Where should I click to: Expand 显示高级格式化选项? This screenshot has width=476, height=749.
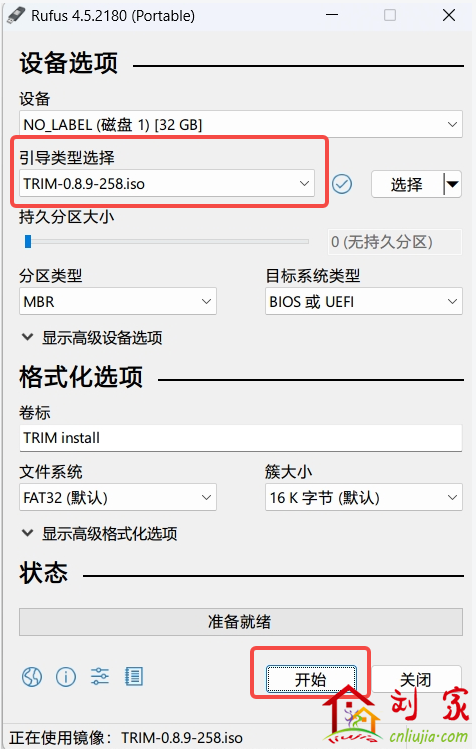pyautogui.click(x=100, y=533)
